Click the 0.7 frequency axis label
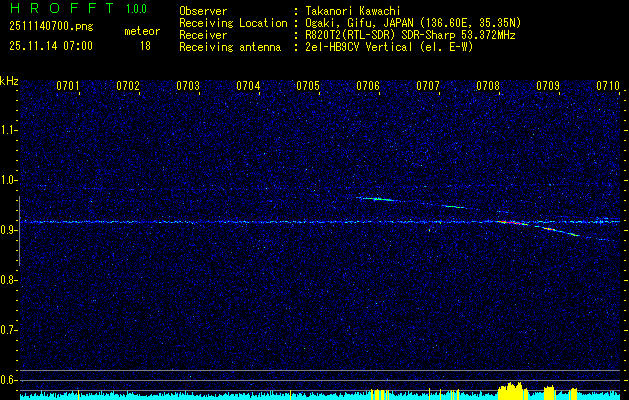Screen dimensions: 629x400 [9, 330]
